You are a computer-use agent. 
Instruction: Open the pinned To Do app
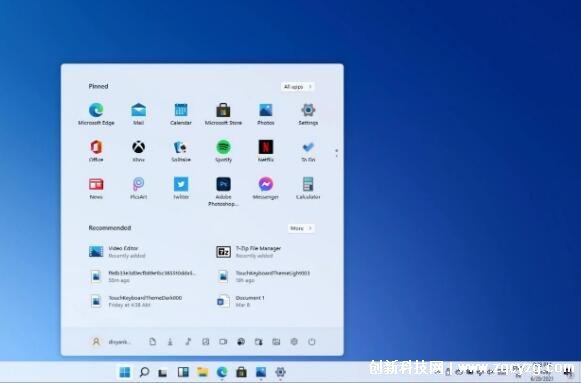(x=308, y=151)
